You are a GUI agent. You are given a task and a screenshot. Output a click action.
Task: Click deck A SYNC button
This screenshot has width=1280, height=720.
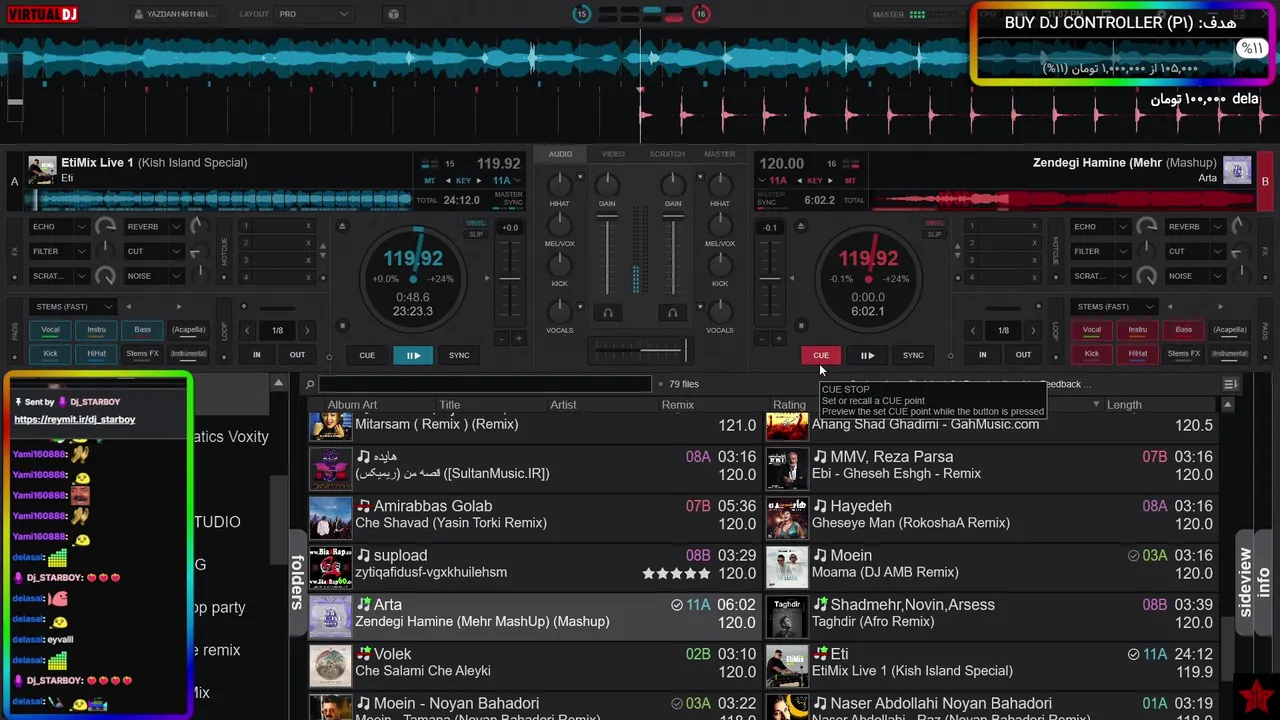click(x=459, y=355)
